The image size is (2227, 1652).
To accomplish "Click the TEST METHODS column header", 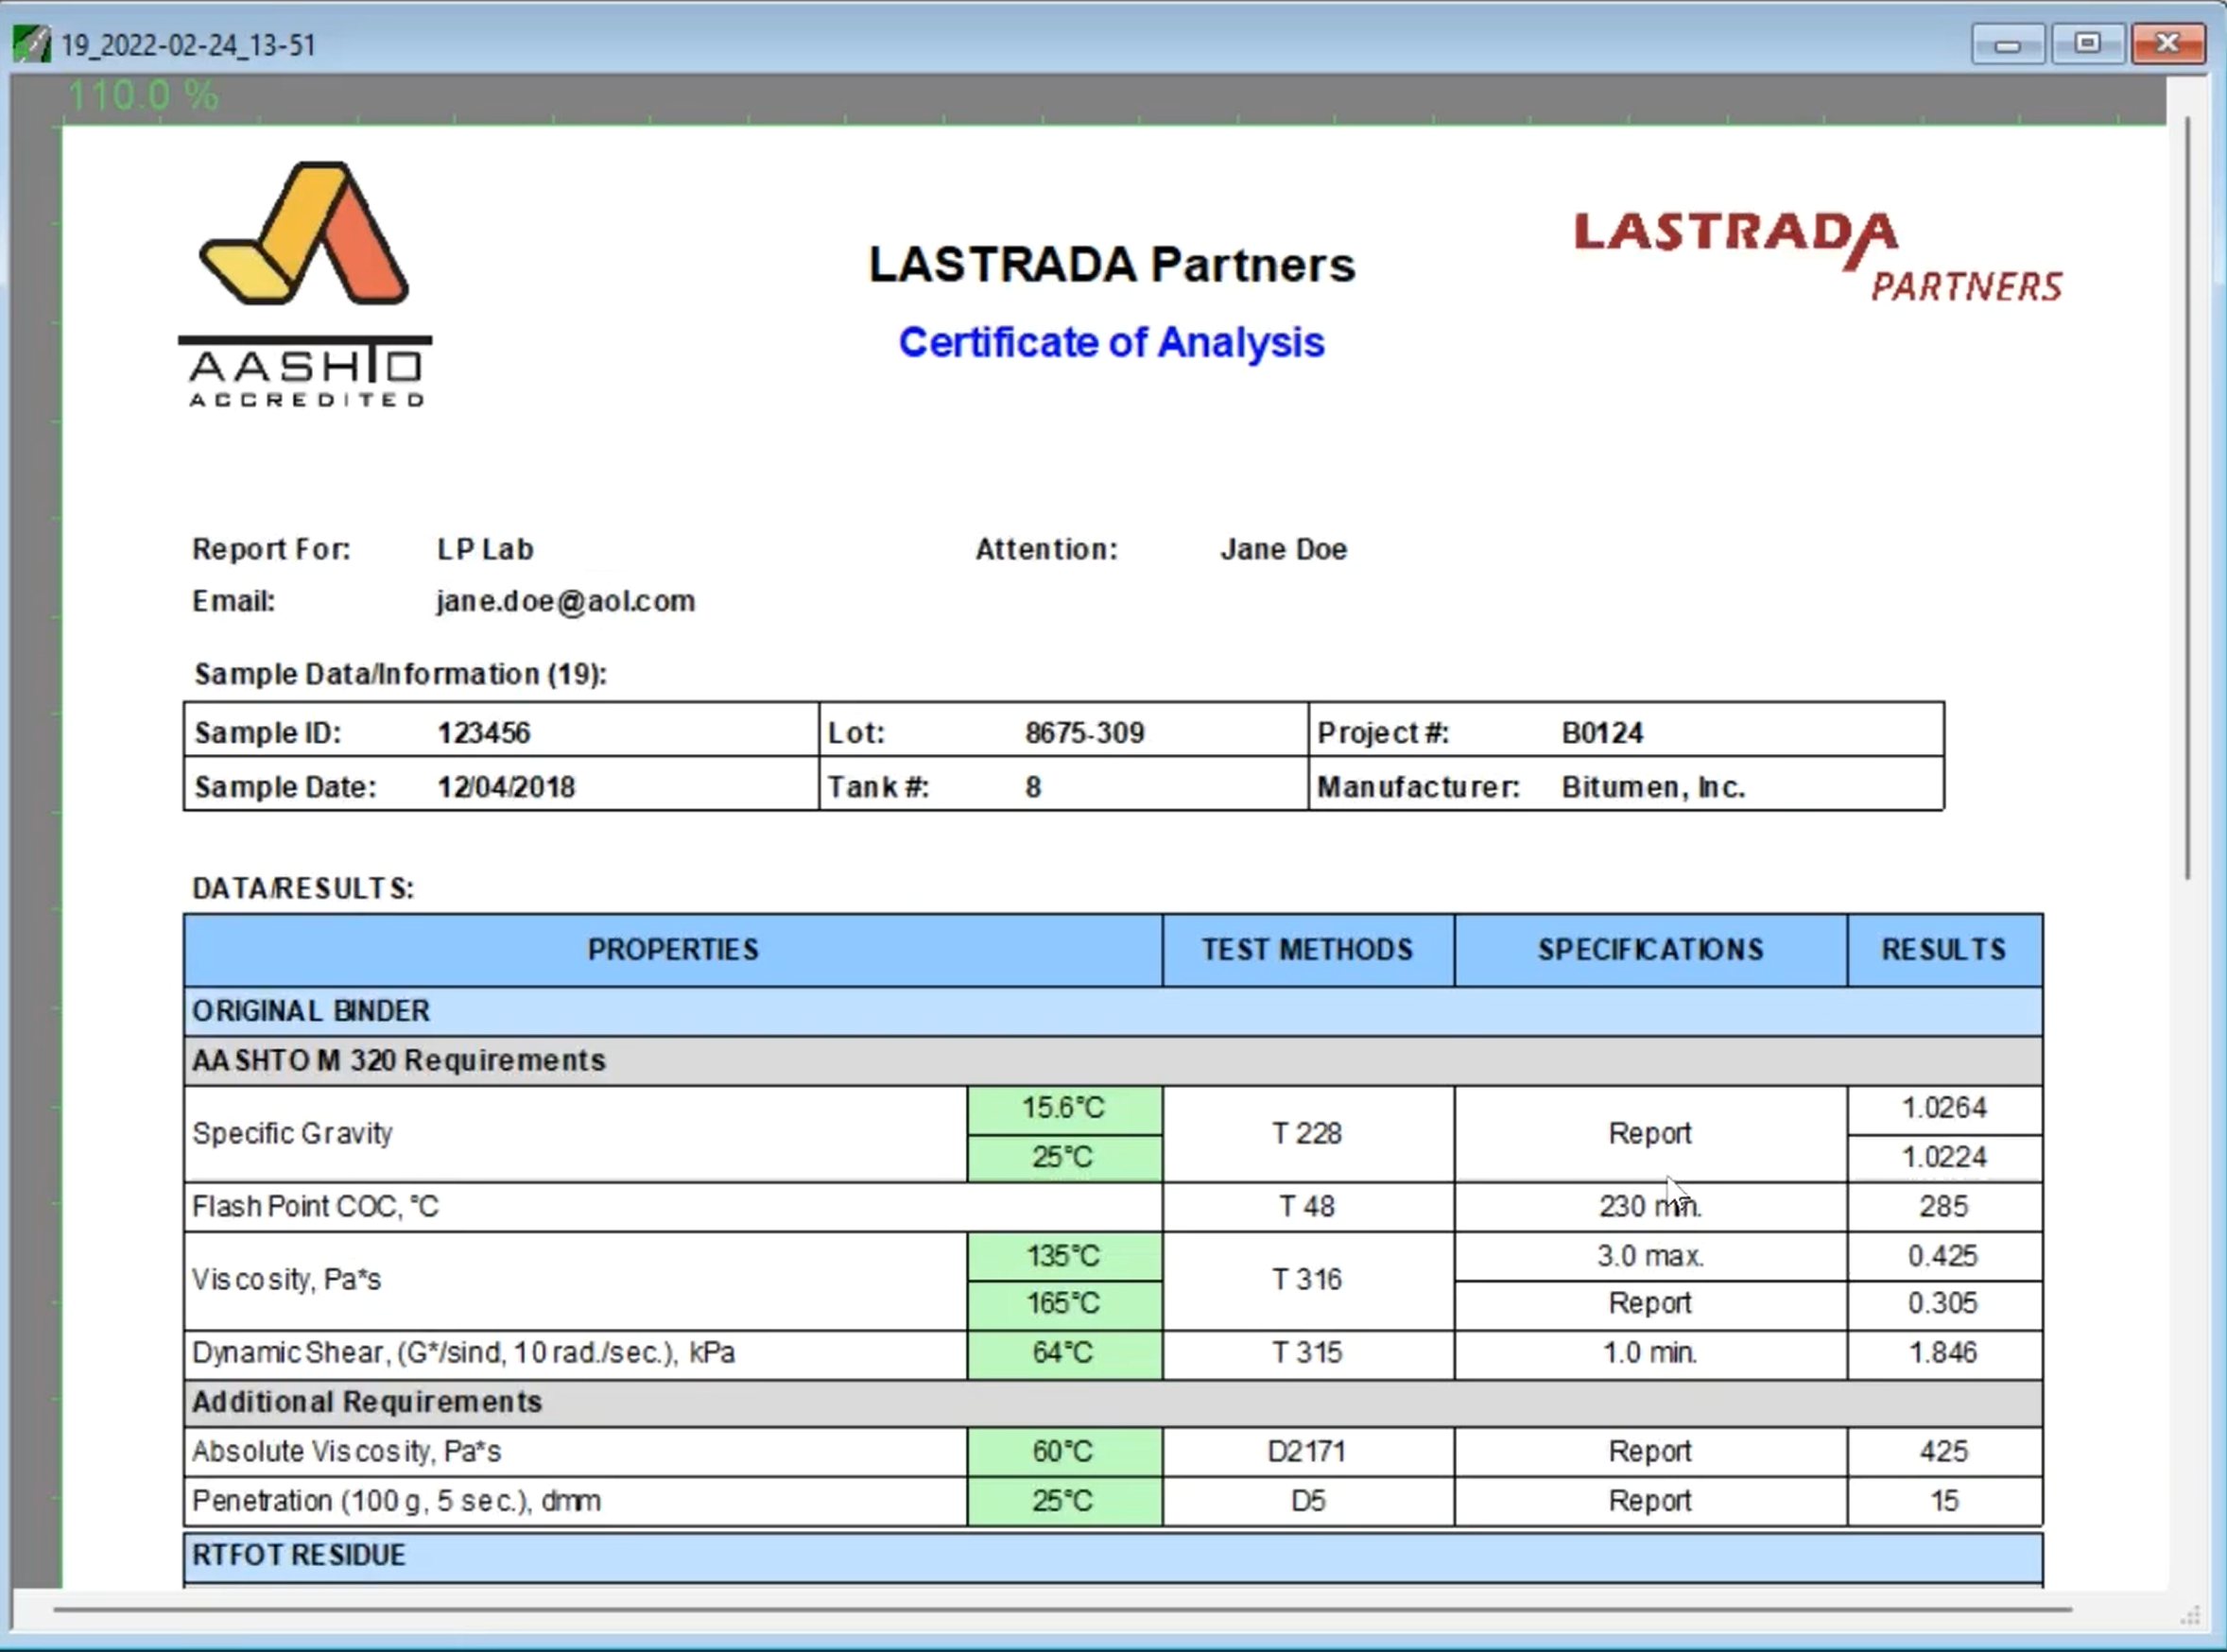I will point(1308,949).
